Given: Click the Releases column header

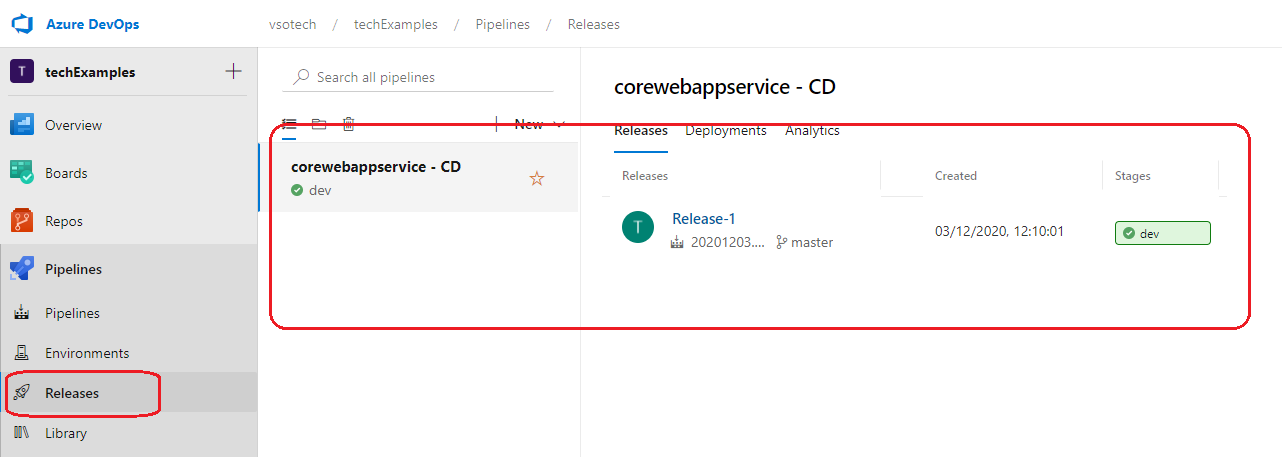Looking at the screenshot, I should point(645,175).
